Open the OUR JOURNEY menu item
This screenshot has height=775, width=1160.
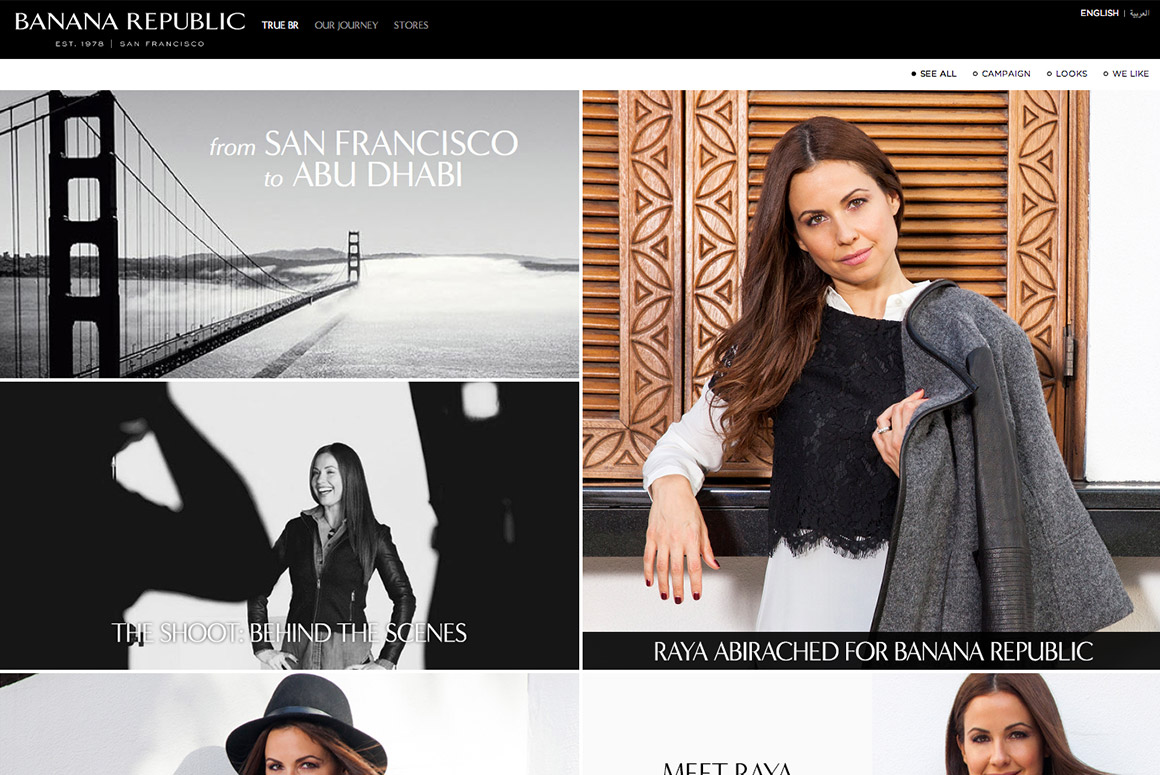[x=346, y=25]
